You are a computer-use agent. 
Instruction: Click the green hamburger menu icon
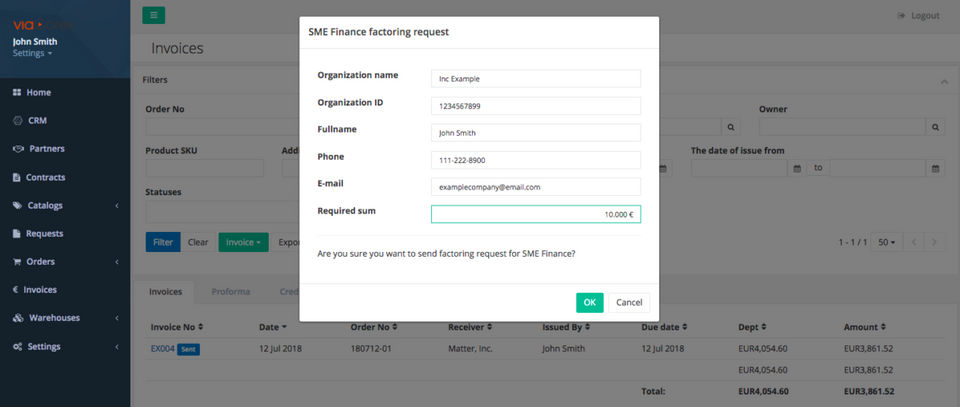(x=153, y=15)
